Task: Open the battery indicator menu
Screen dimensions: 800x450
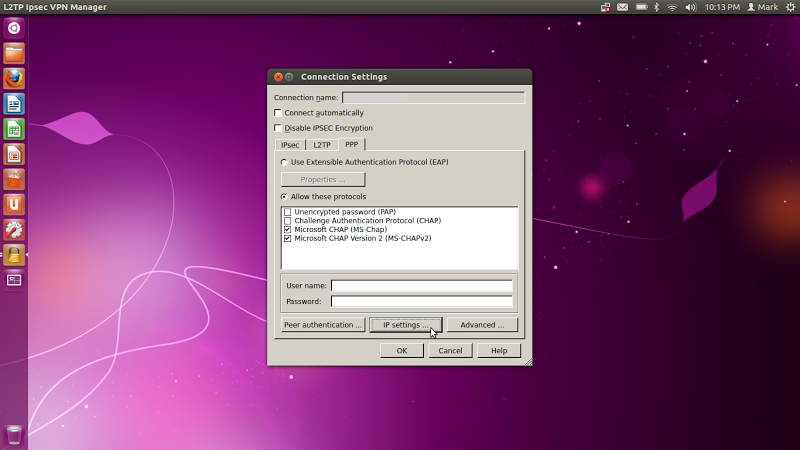Action: click(641, 7)
